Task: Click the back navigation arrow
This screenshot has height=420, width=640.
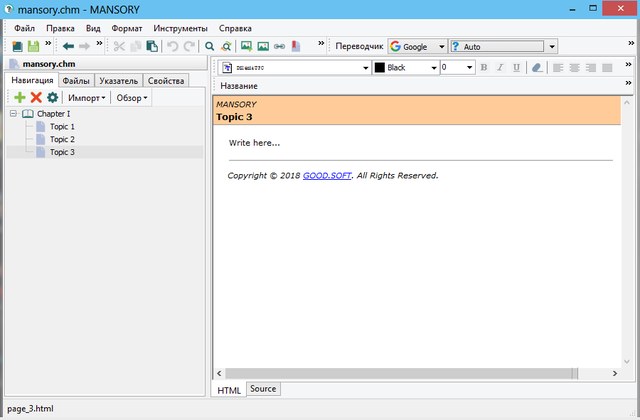Action: [x=68, y=46]
